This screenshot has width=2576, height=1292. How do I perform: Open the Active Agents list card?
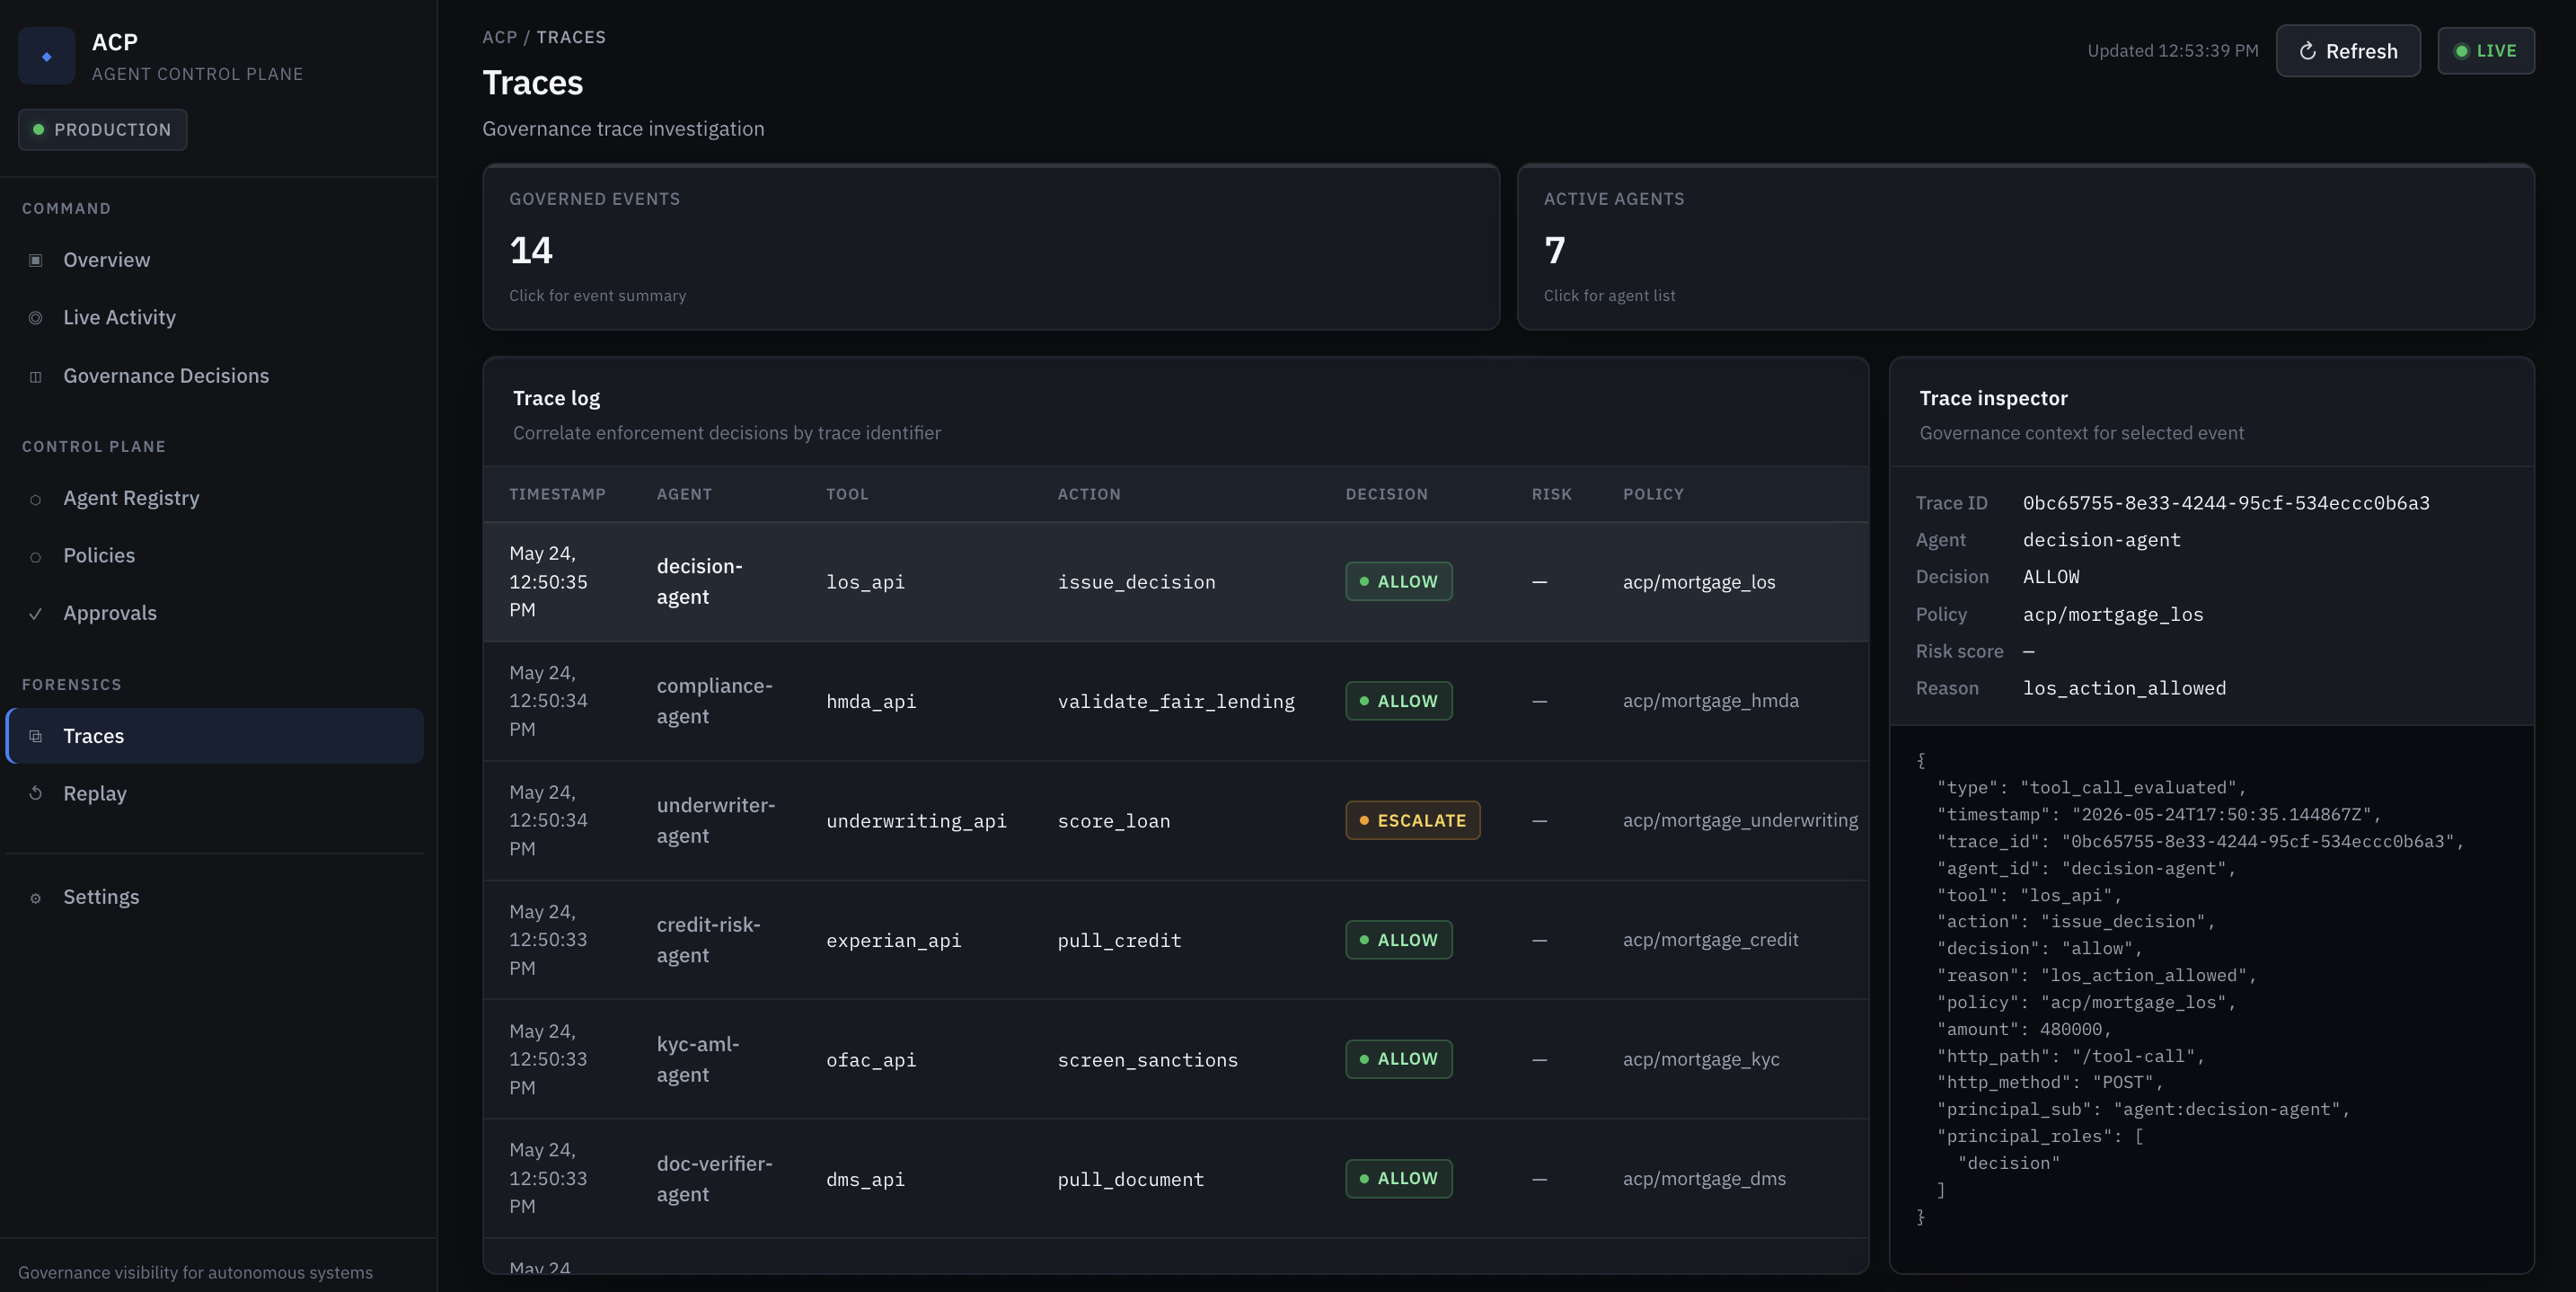2026,247
